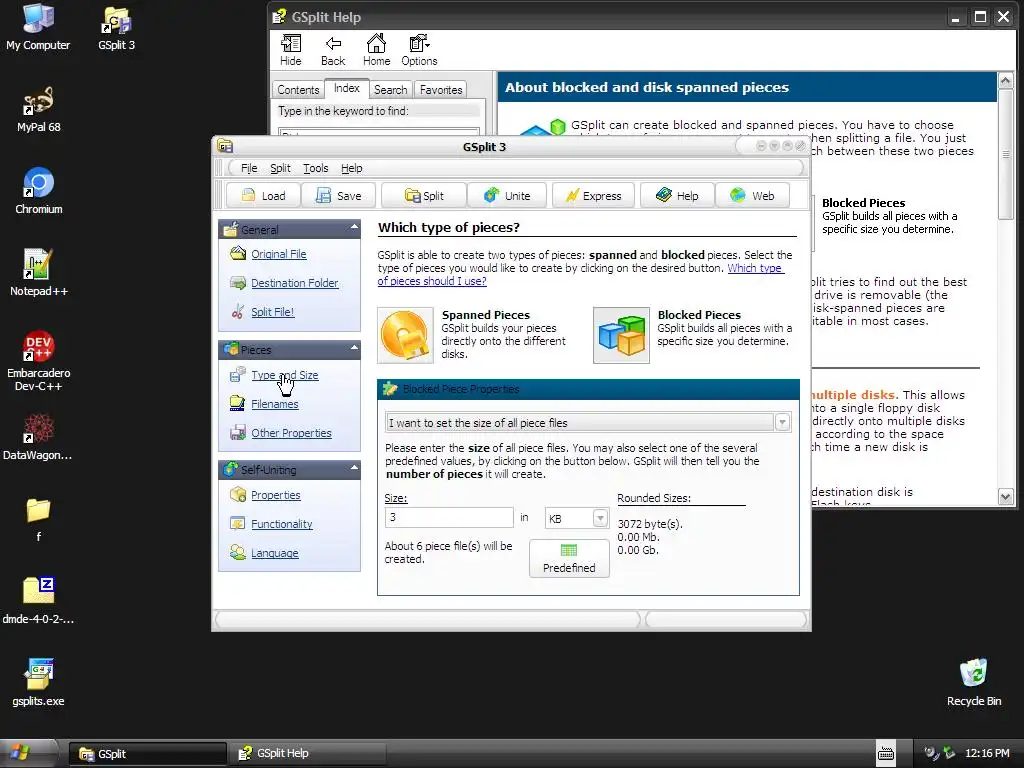
Task: Click the Split File! link
Action: pos(272,312)
